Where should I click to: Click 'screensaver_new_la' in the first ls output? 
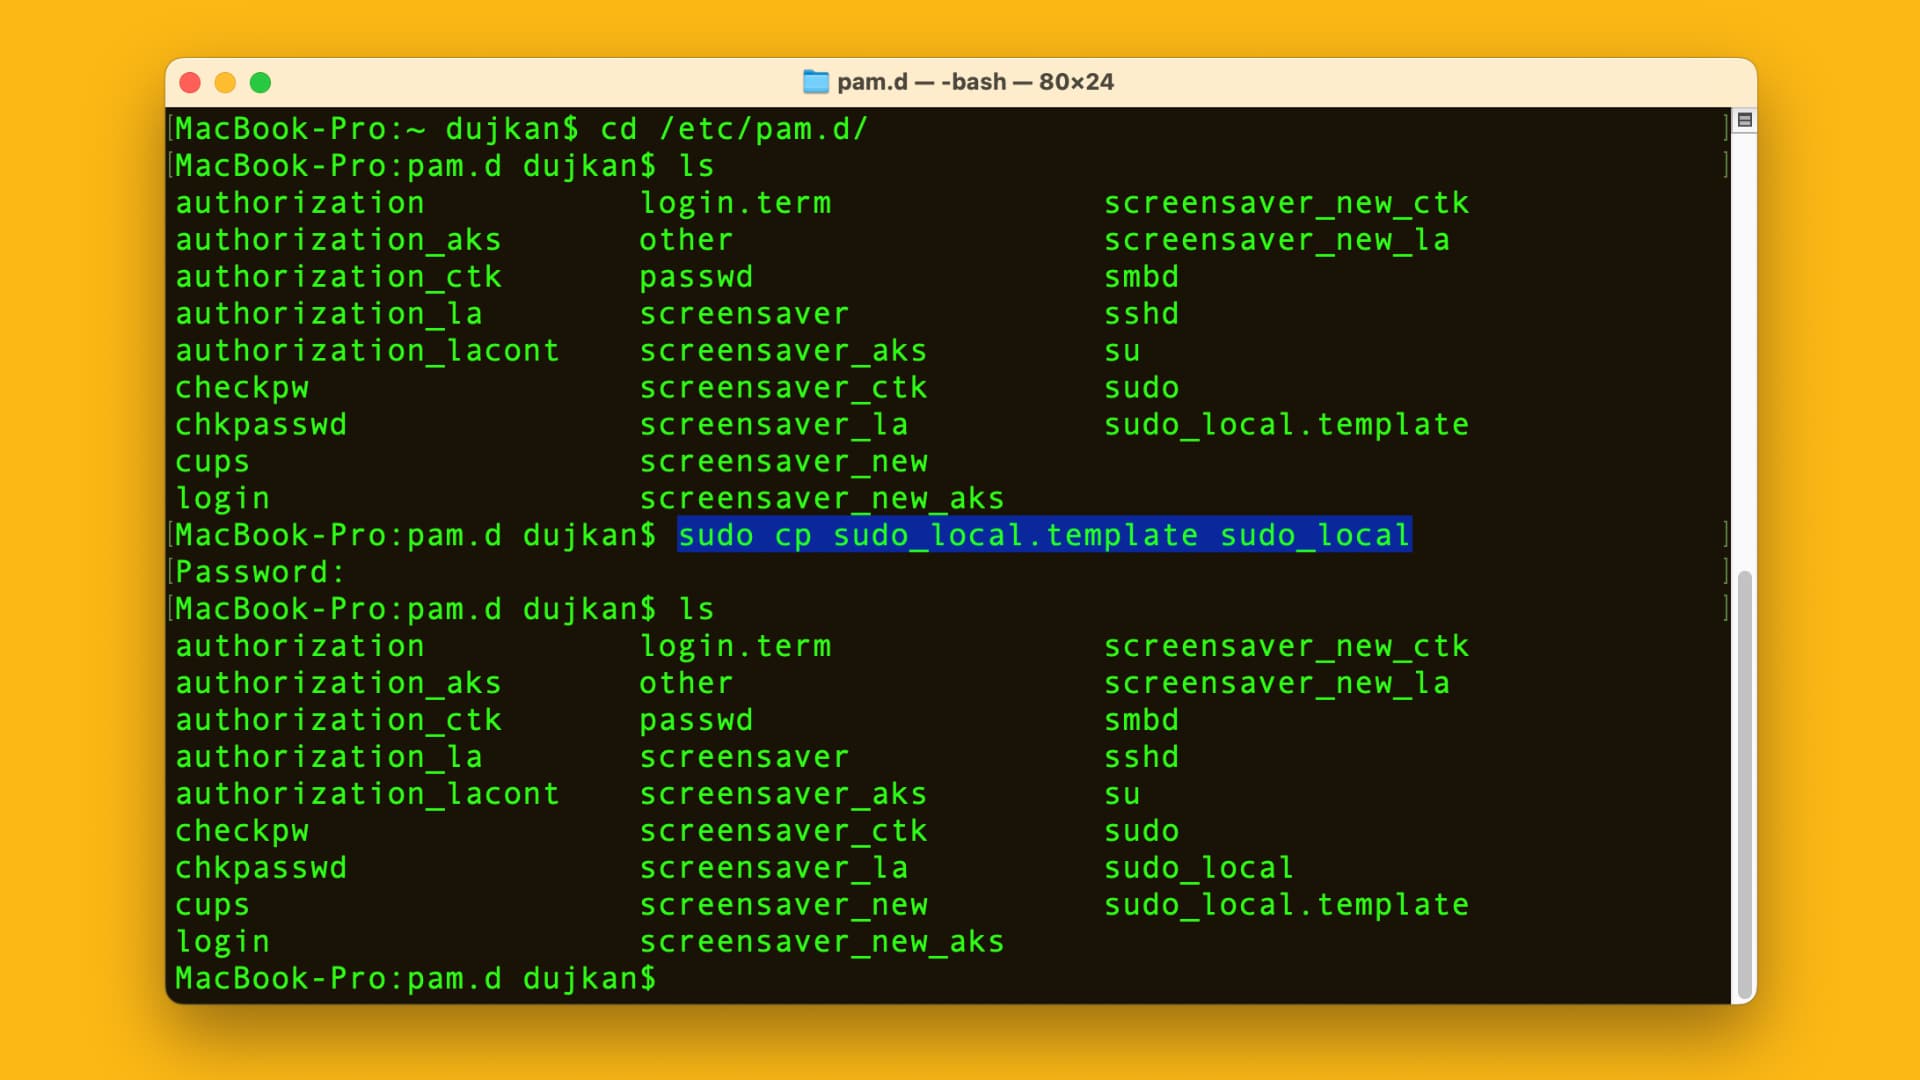pyautogui.click(x=1277, y=240)
